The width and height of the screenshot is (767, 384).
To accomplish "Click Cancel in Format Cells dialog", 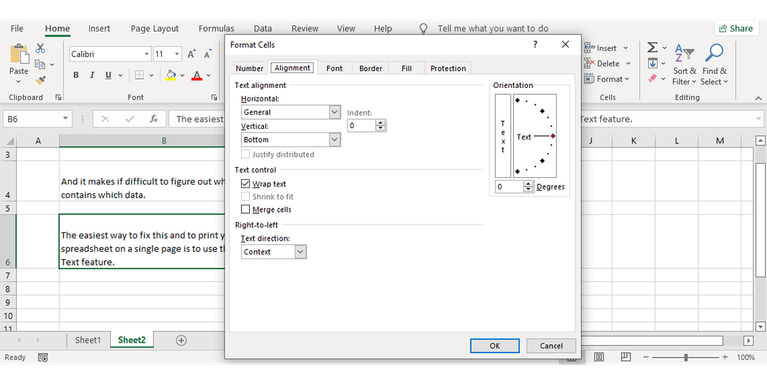I will (551, 346).
